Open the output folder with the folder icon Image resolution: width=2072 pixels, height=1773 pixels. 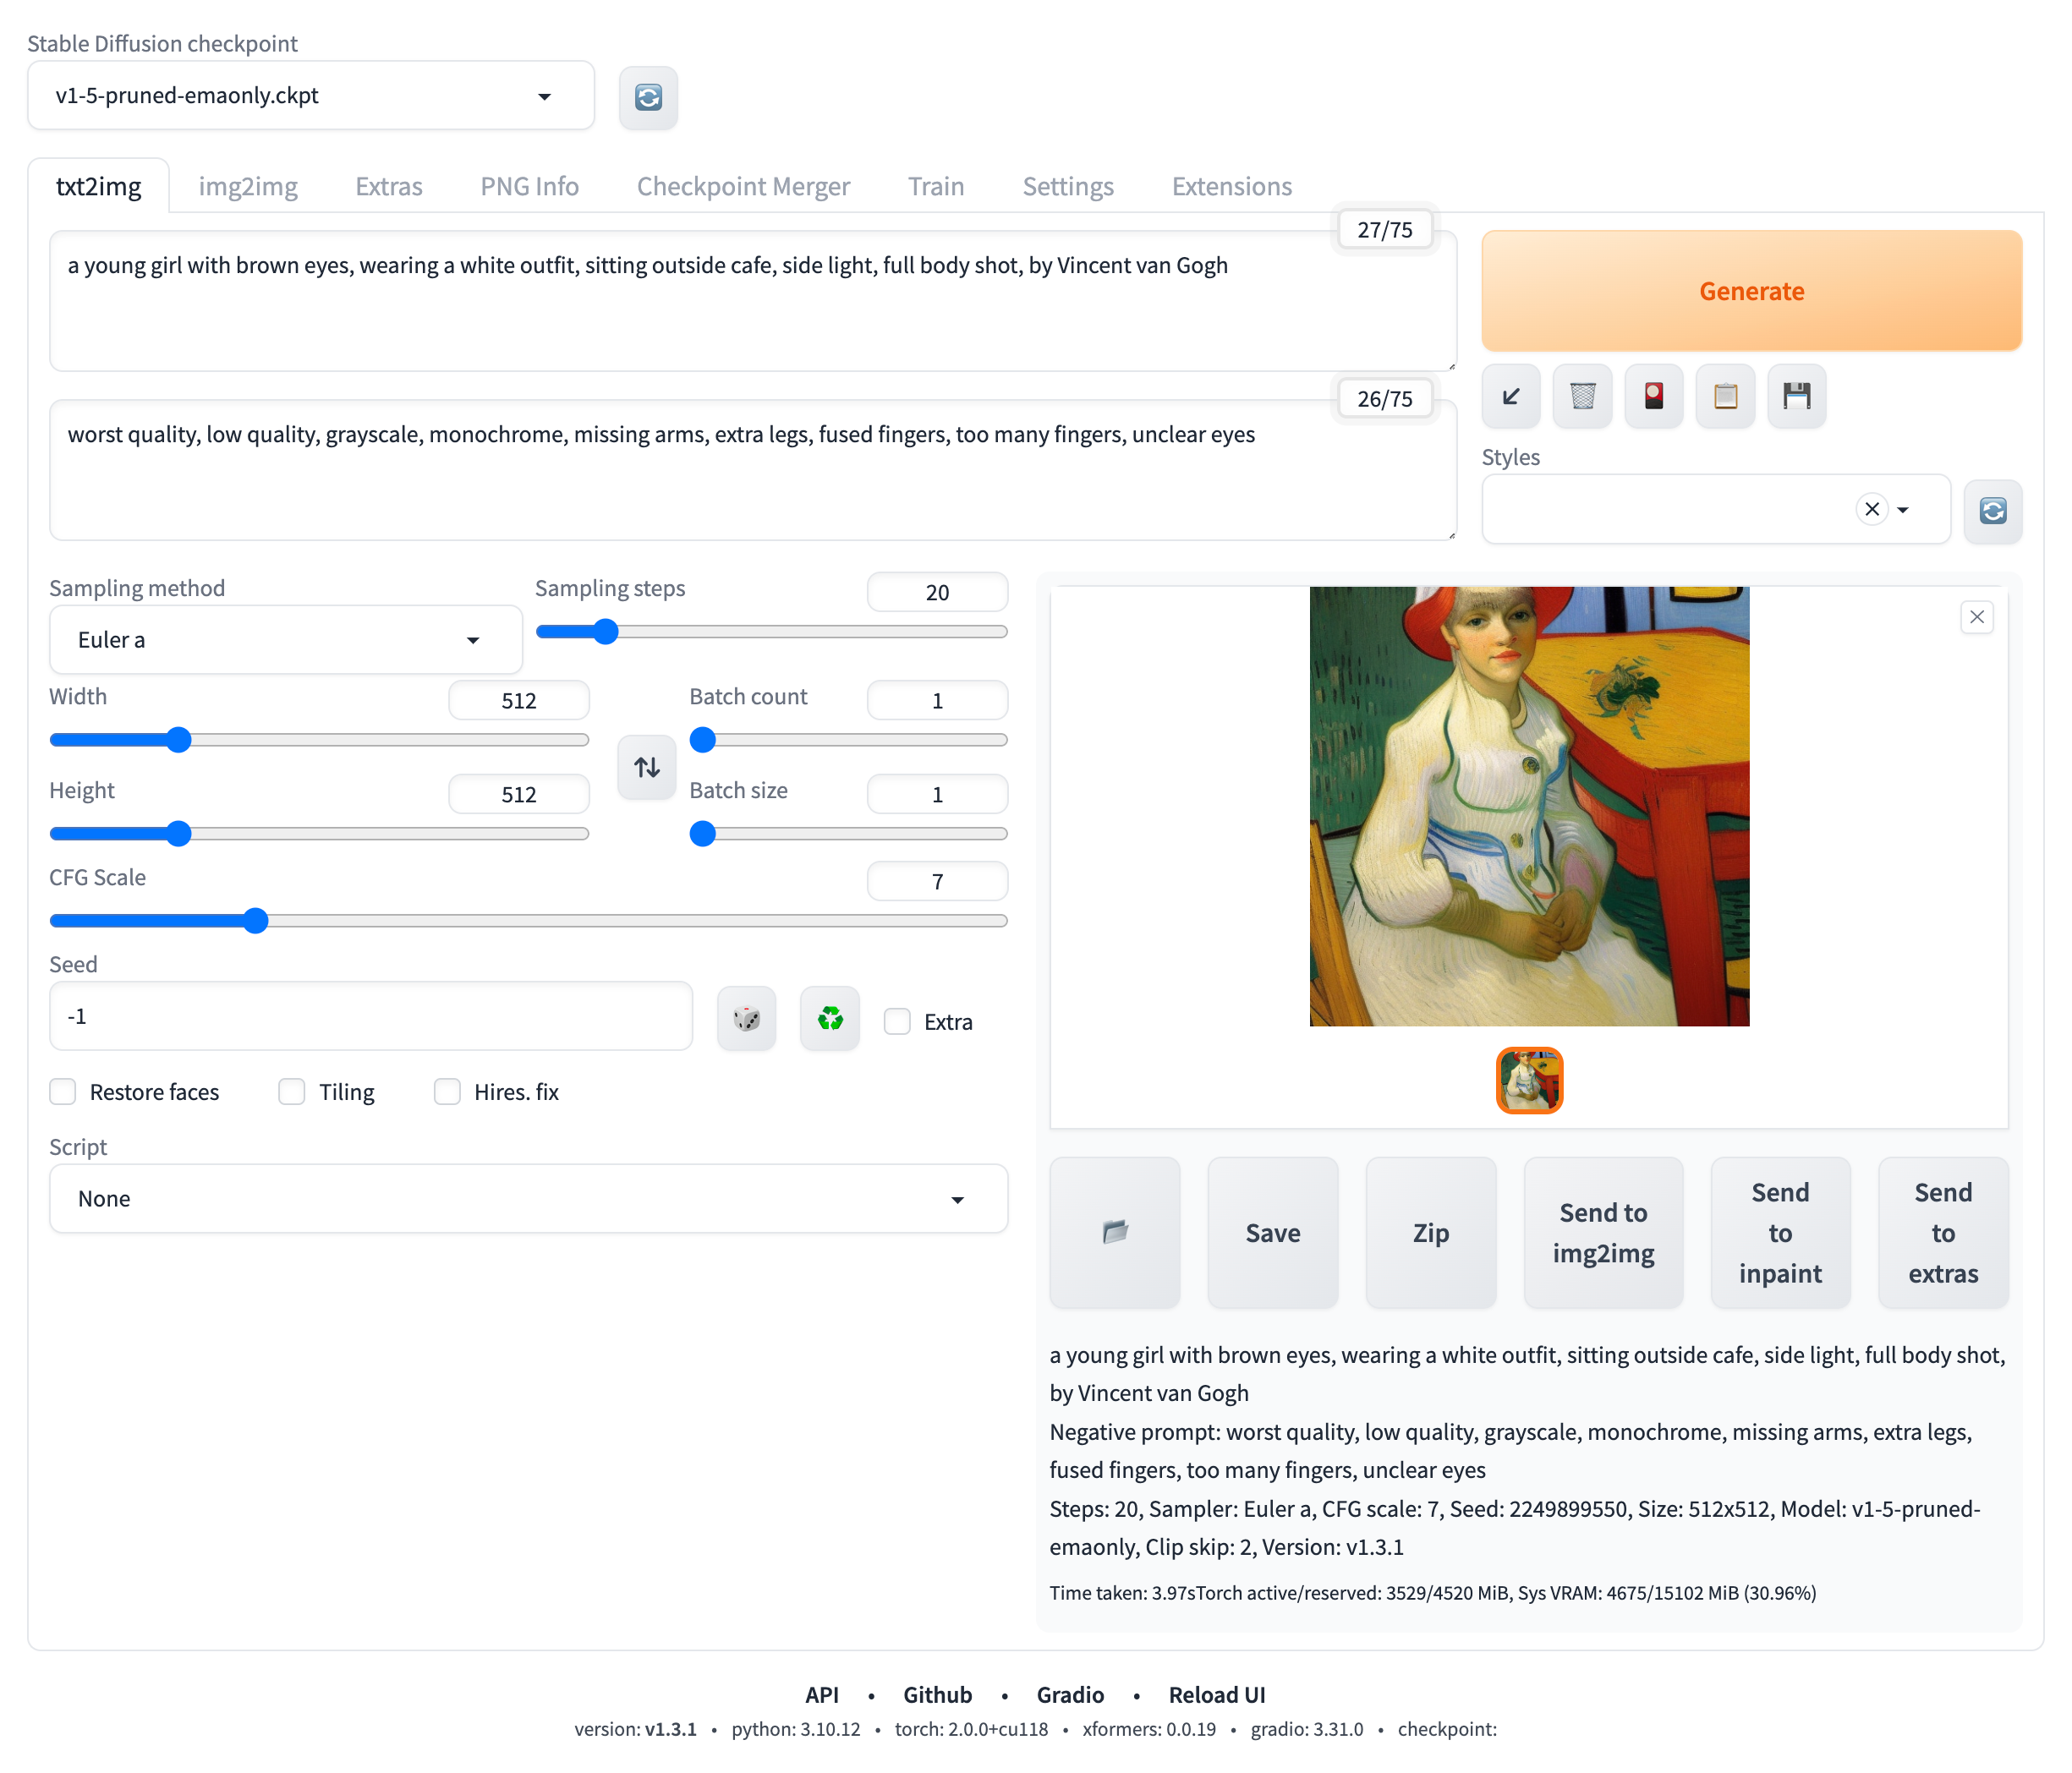[x=1114, y=1232]
